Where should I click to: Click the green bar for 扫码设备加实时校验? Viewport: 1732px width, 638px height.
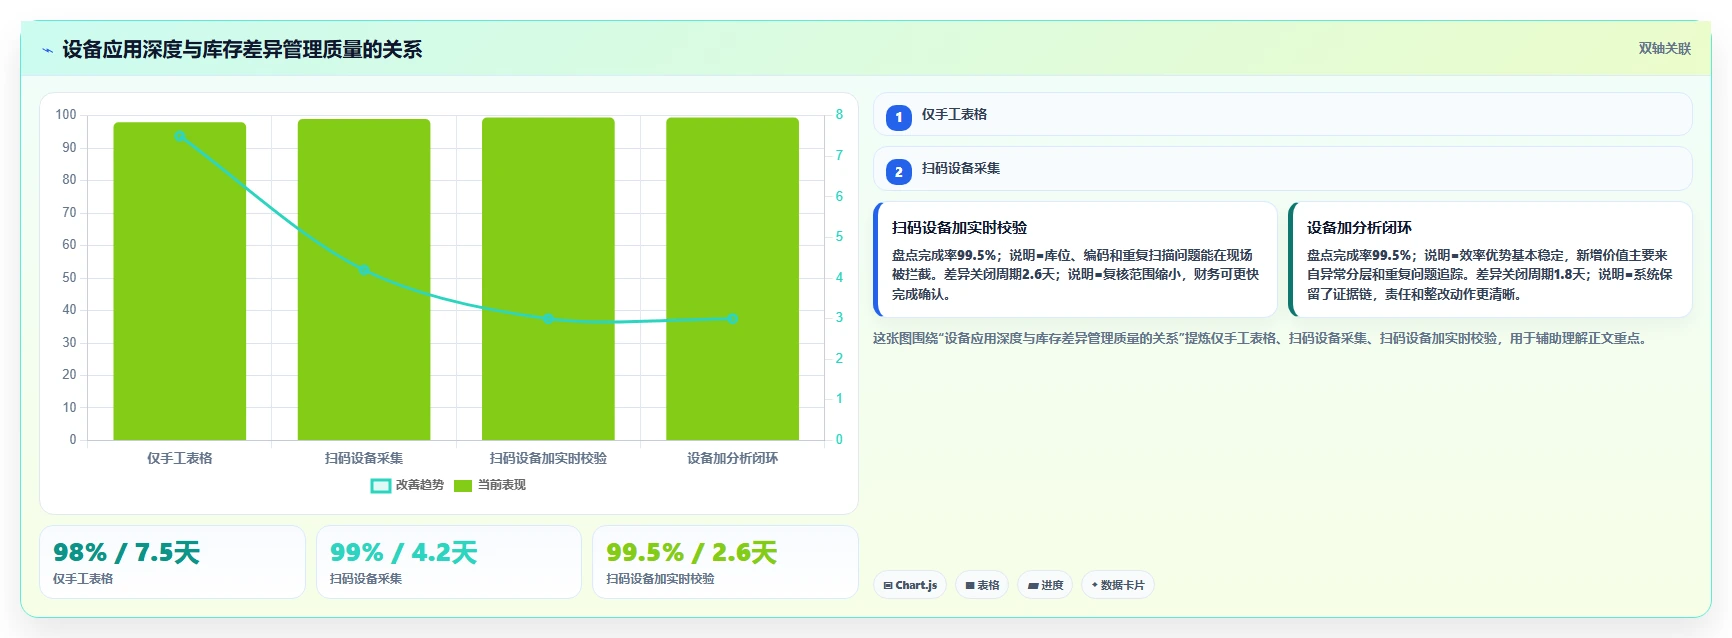(x=548, y=279)
